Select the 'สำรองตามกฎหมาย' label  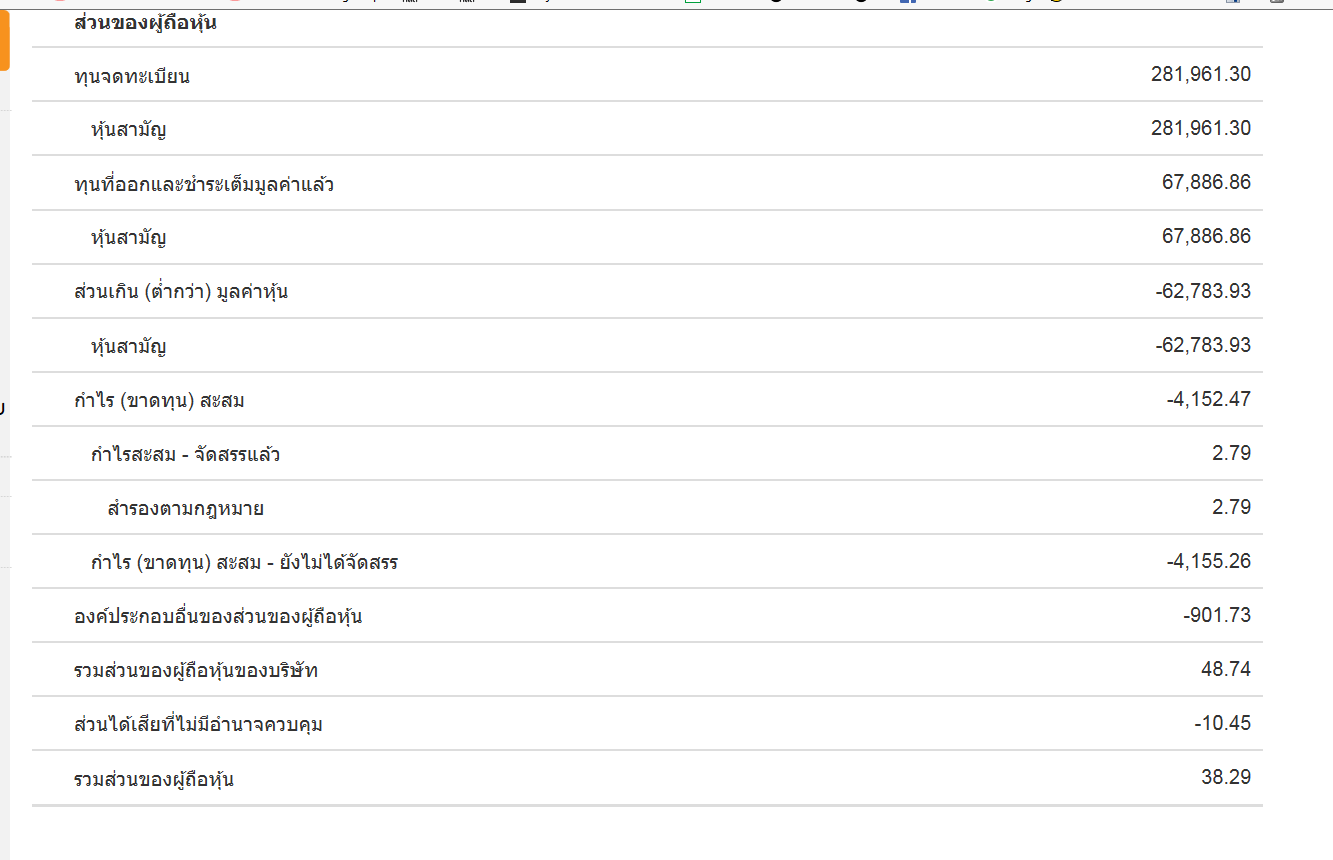[185, 509]
